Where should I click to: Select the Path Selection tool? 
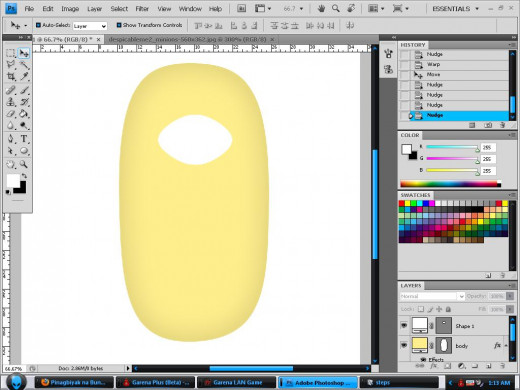(x=11, y=151)
